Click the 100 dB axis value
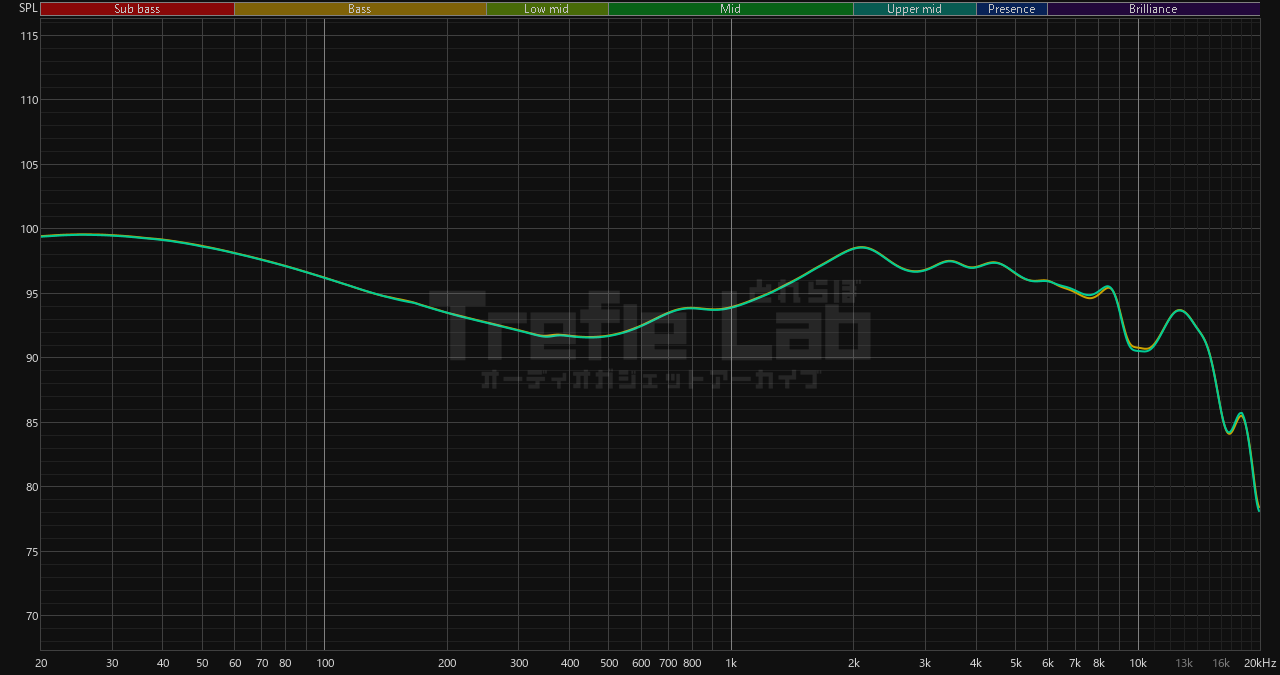The image size is (1280, 675). [x=29, y=229]
